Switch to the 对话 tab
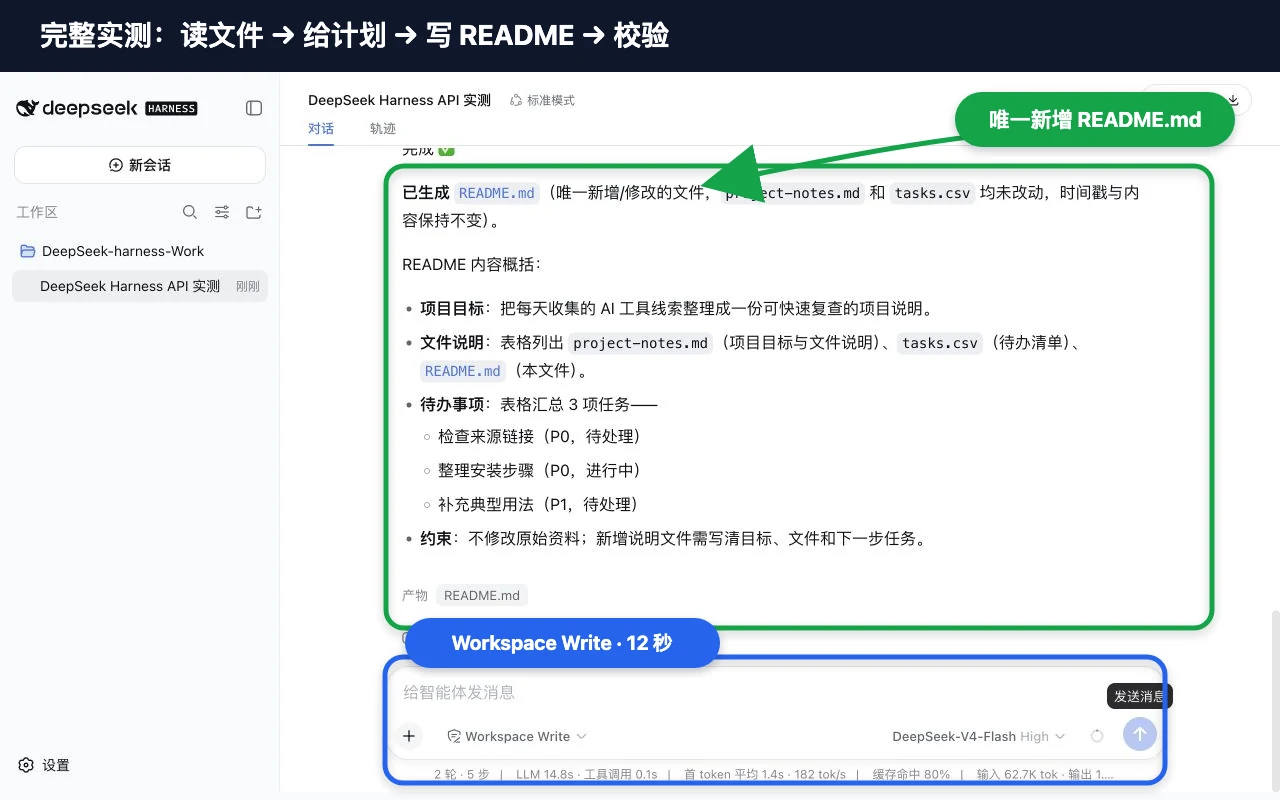The image size is (1280, 800). pos(321,128)
